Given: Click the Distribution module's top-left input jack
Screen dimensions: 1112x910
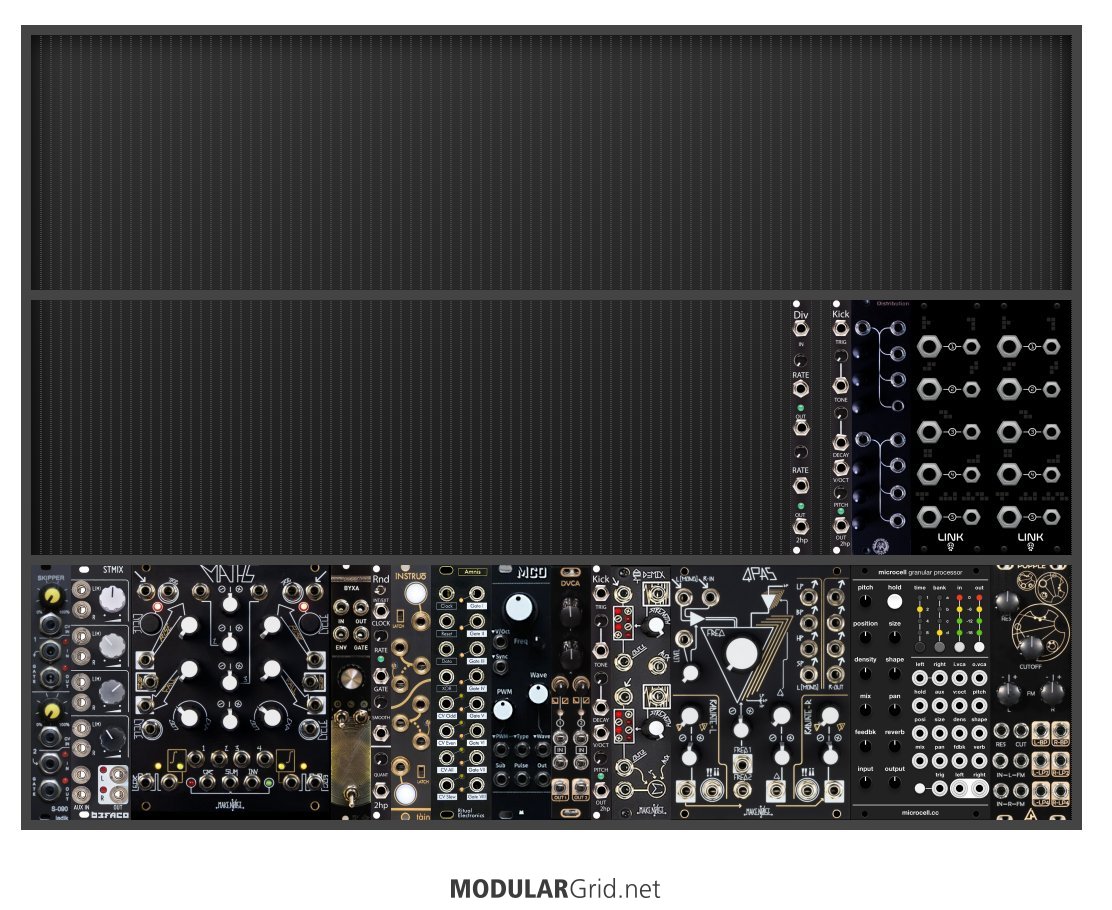Looking at the screenshot, I should (863, 328).
